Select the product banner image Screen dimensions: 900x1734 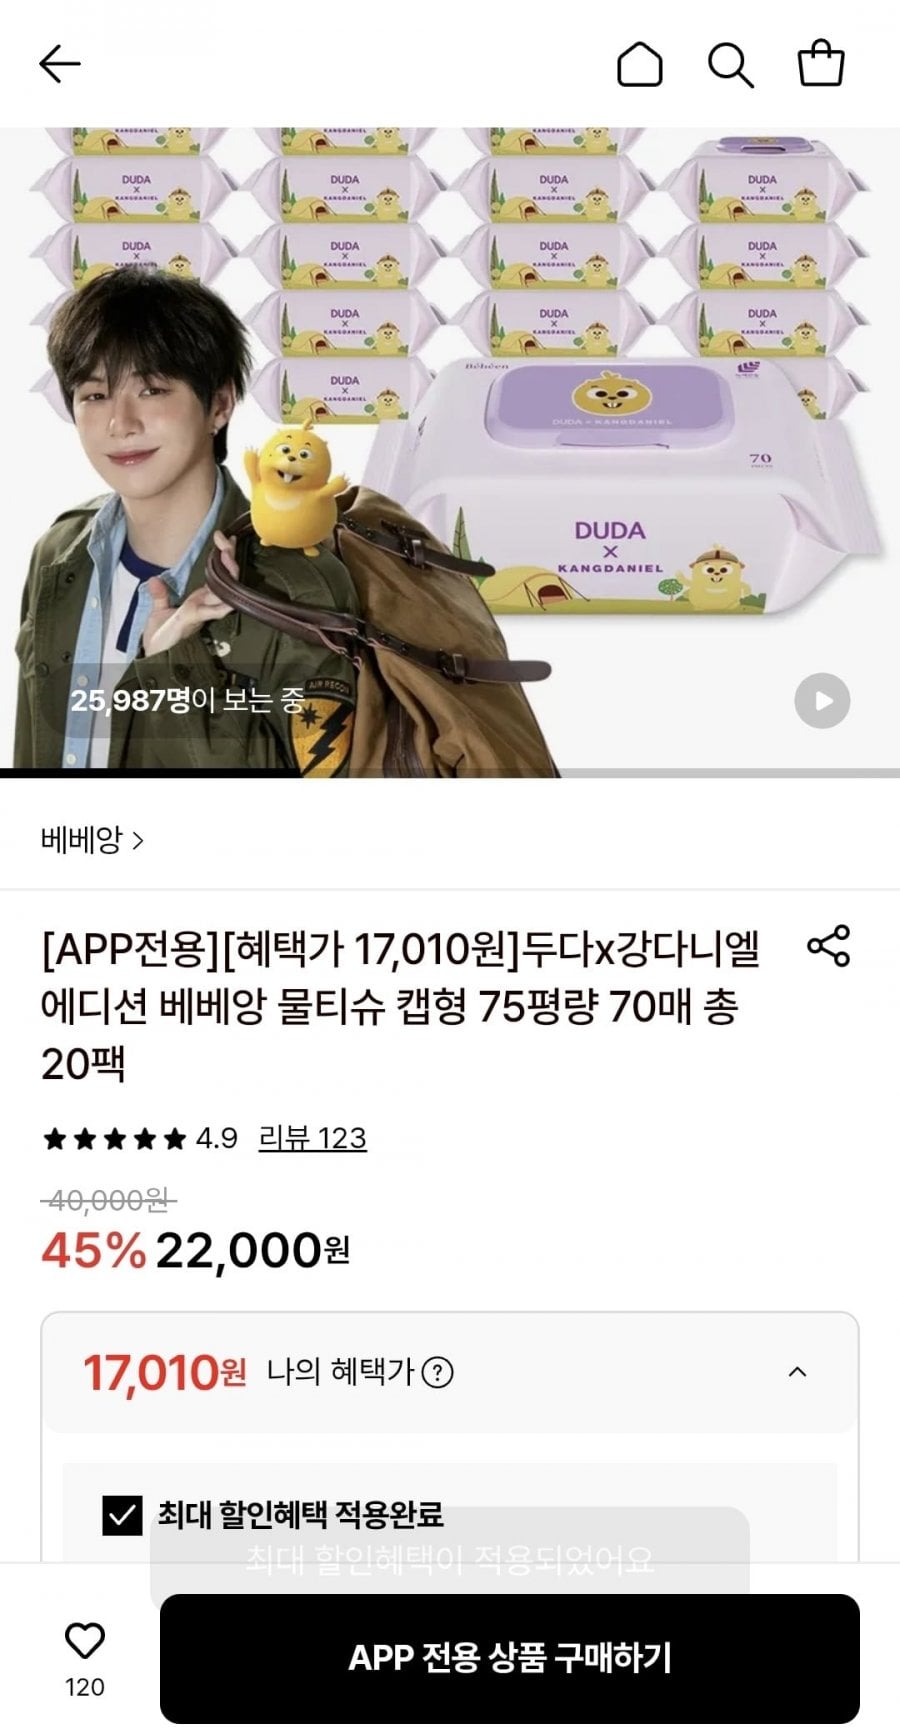[450, 448]
